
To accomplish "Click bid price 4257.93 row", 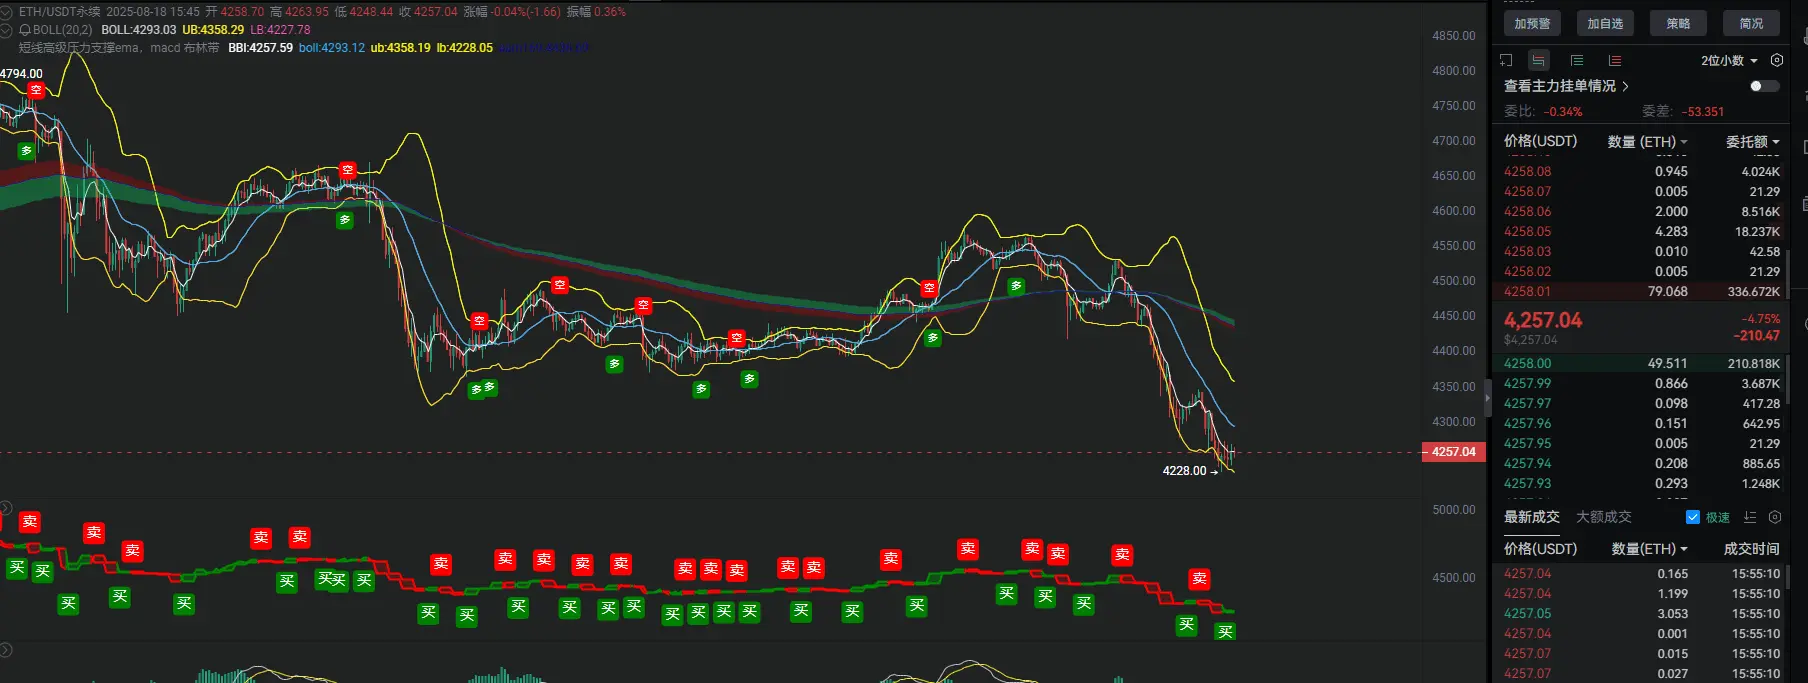I will point(1641,484).
